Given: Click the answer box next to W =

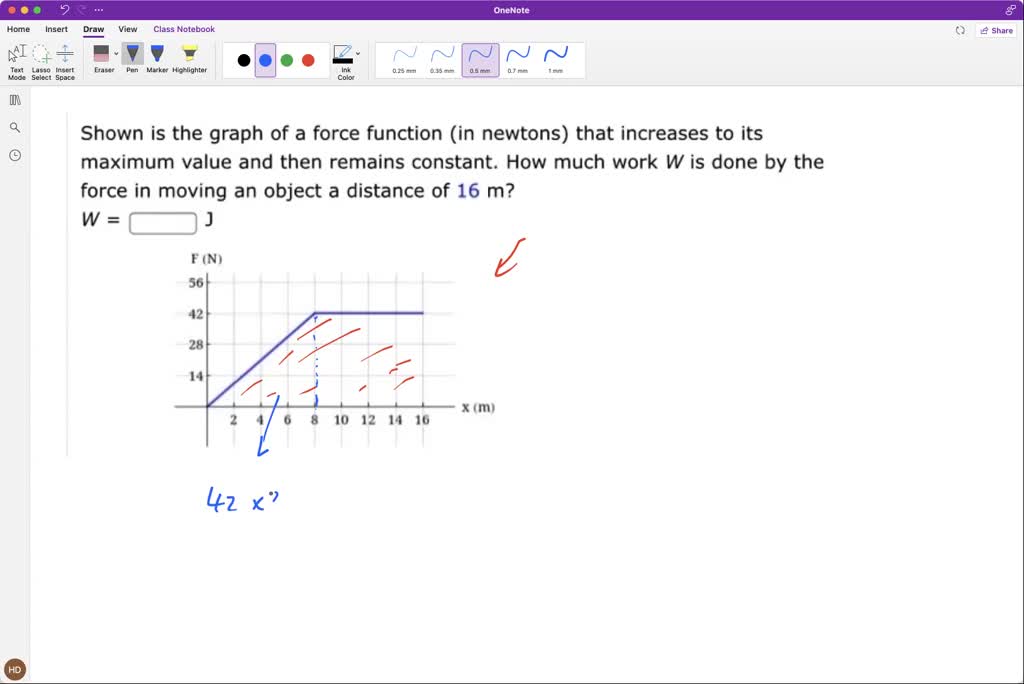Looking at the screenshot, I should coord(162,222).
